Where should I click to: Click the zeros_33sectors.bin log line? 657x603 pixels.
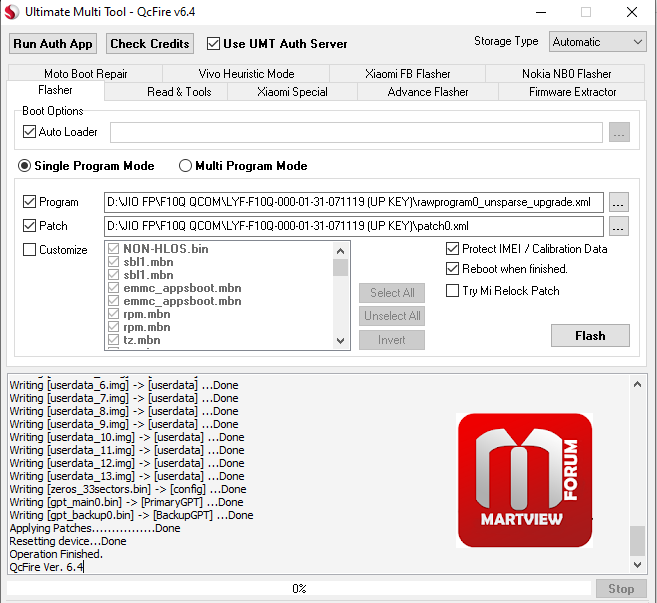pos(128,489)
